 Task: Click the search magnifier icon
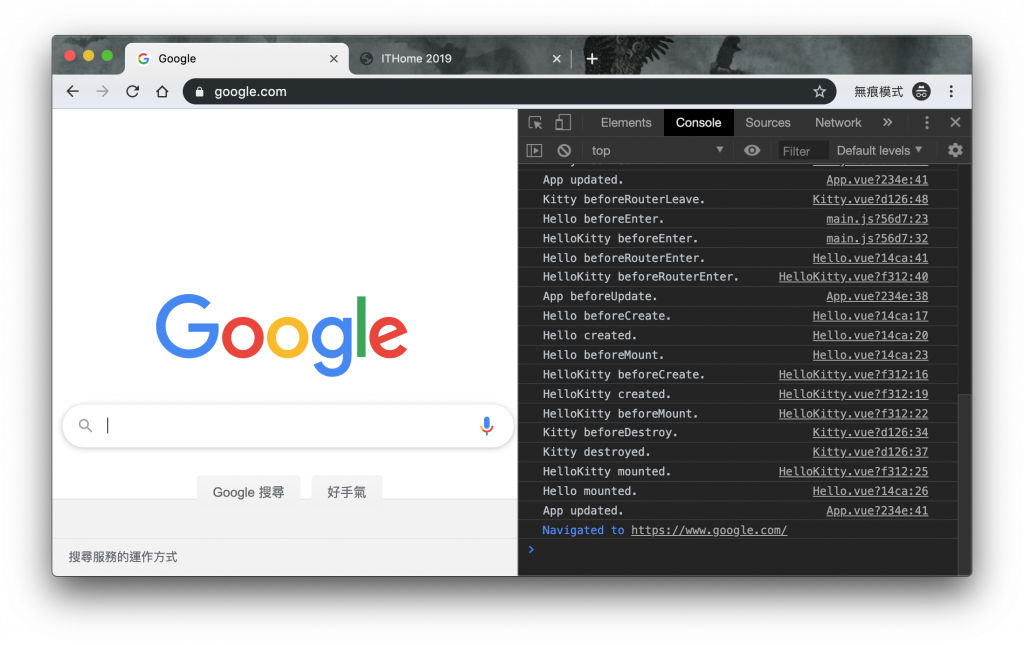point(86,426)
